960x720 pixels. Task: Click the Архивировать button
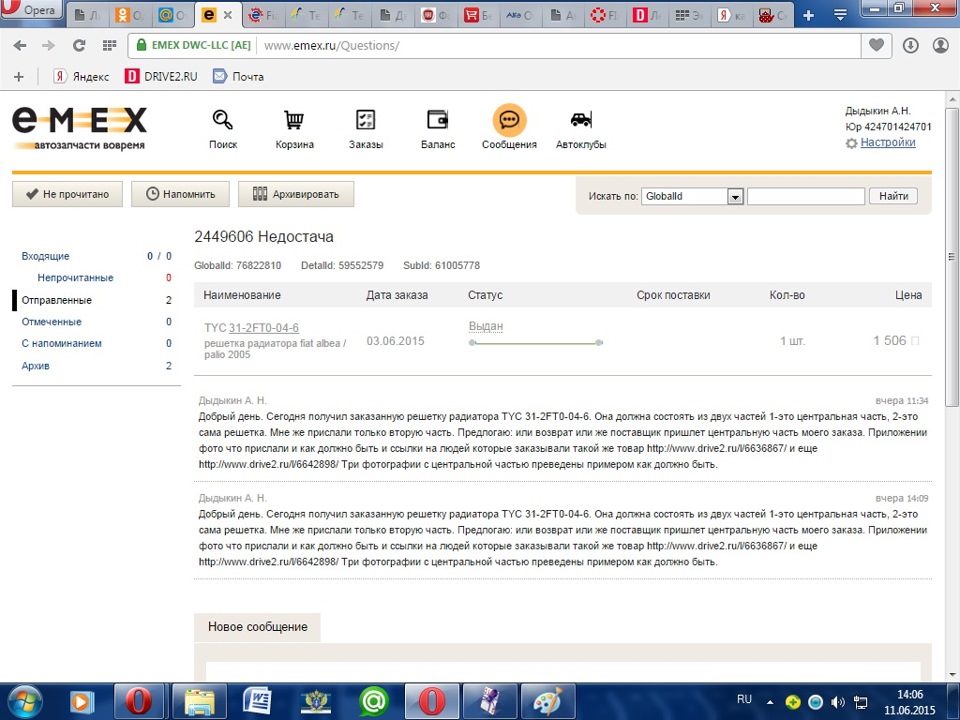click(x=296, y=194)
